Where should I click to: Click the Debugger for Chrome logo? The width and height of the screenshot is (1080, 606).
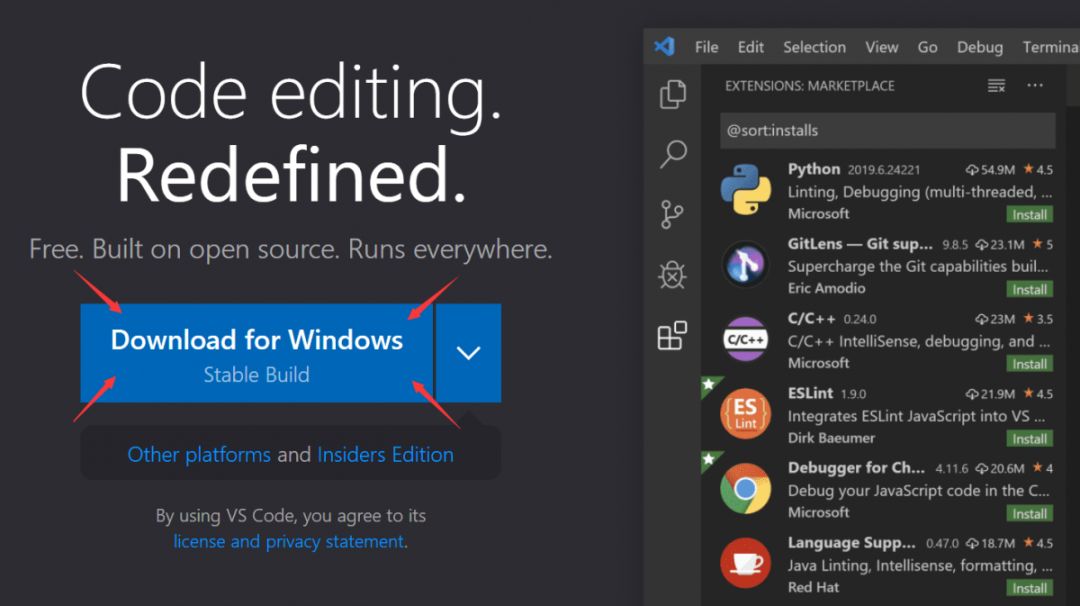pyautogui.click(x=745, y=488)
